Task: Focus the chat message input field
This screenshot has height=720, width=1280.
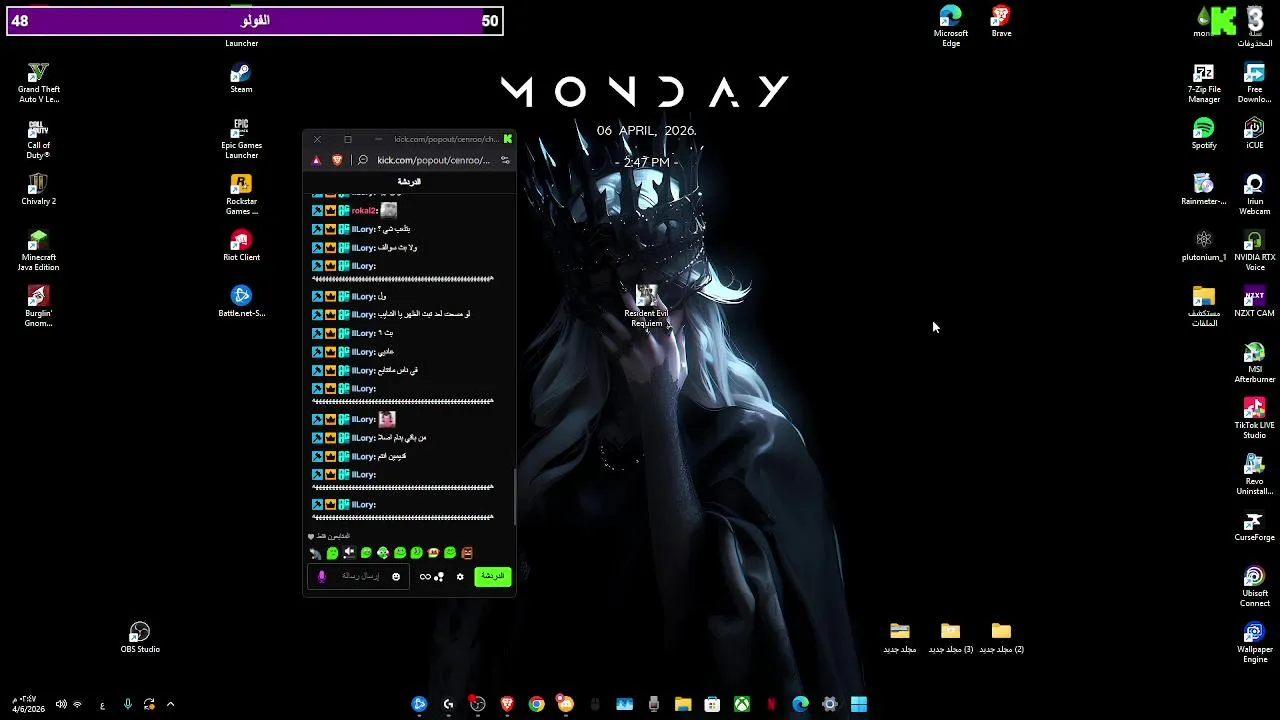Action: click(x=360, y=576)
